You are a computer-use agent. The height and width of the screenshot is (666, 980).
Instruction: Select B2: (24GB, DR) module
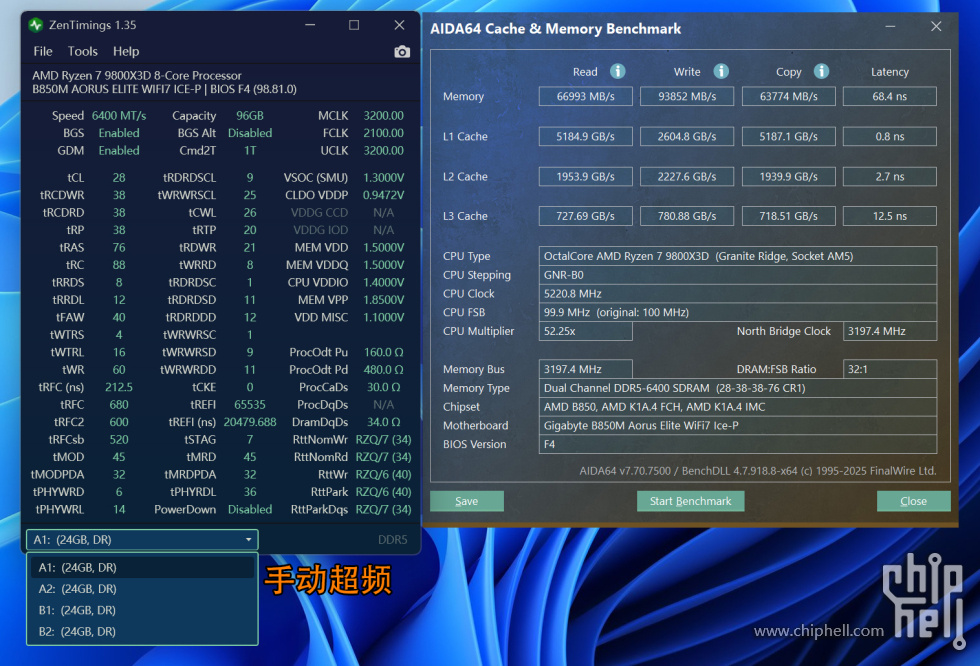[142, 631]
